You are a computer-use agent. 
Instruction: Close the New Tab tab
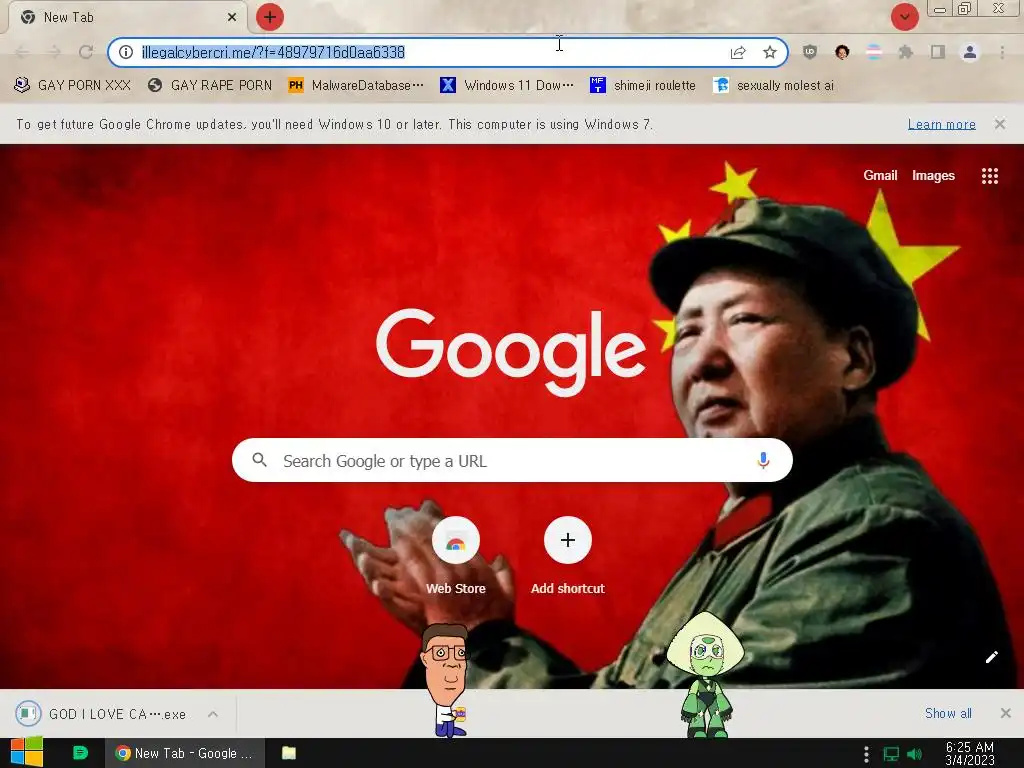(232, 17)
